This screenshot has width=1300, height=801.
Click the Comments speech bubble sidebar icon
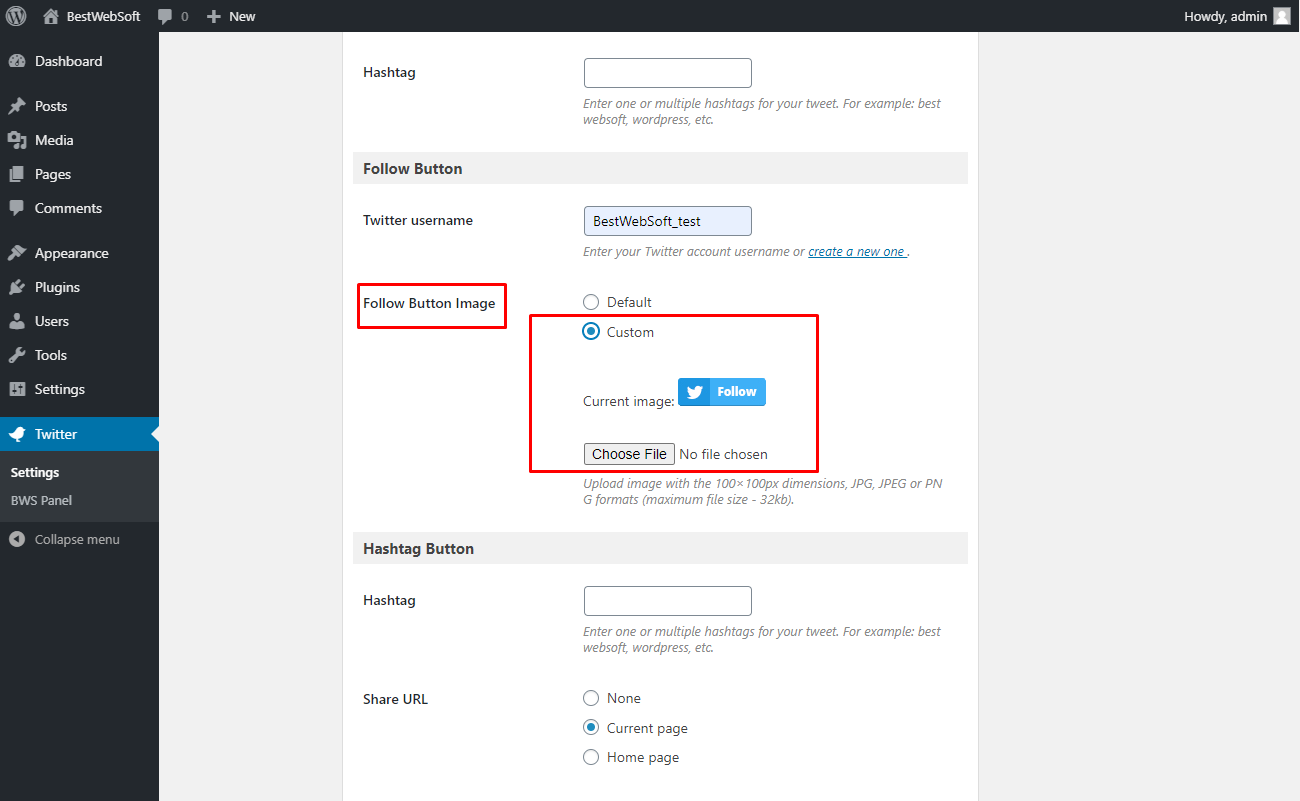17,208
